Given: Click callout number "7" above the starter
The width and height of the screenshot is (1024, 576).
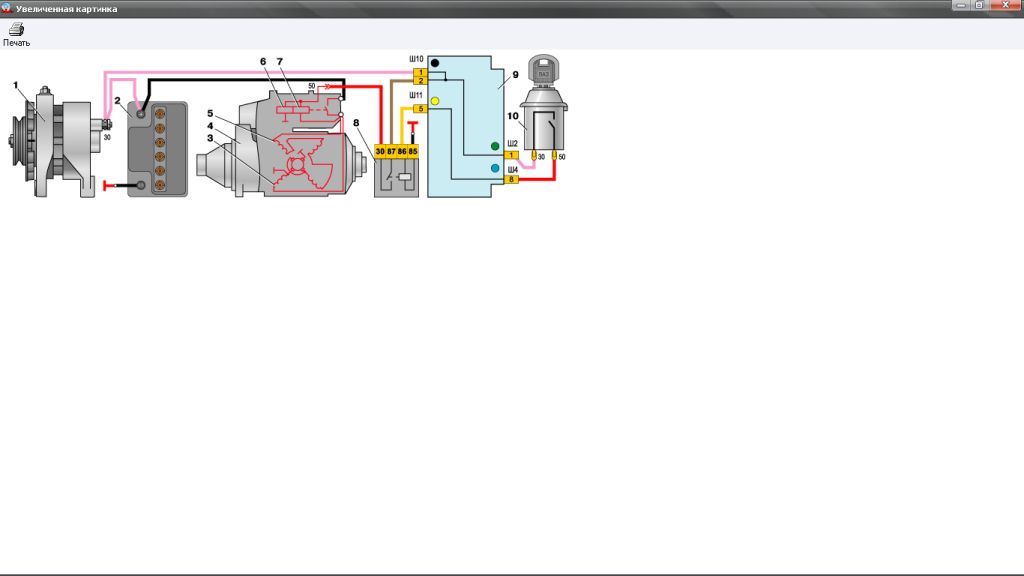Looking at the screenshot, I should click(x=280, y=61).
